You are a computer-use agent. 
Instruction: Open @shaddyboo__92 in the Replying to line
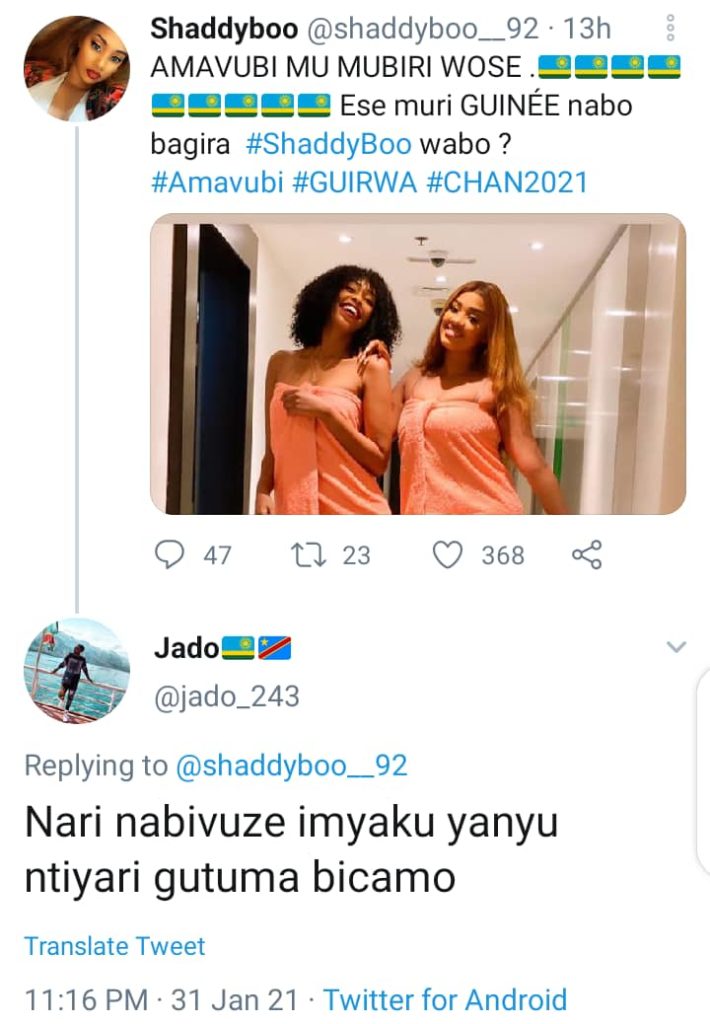tap(292, 765)
